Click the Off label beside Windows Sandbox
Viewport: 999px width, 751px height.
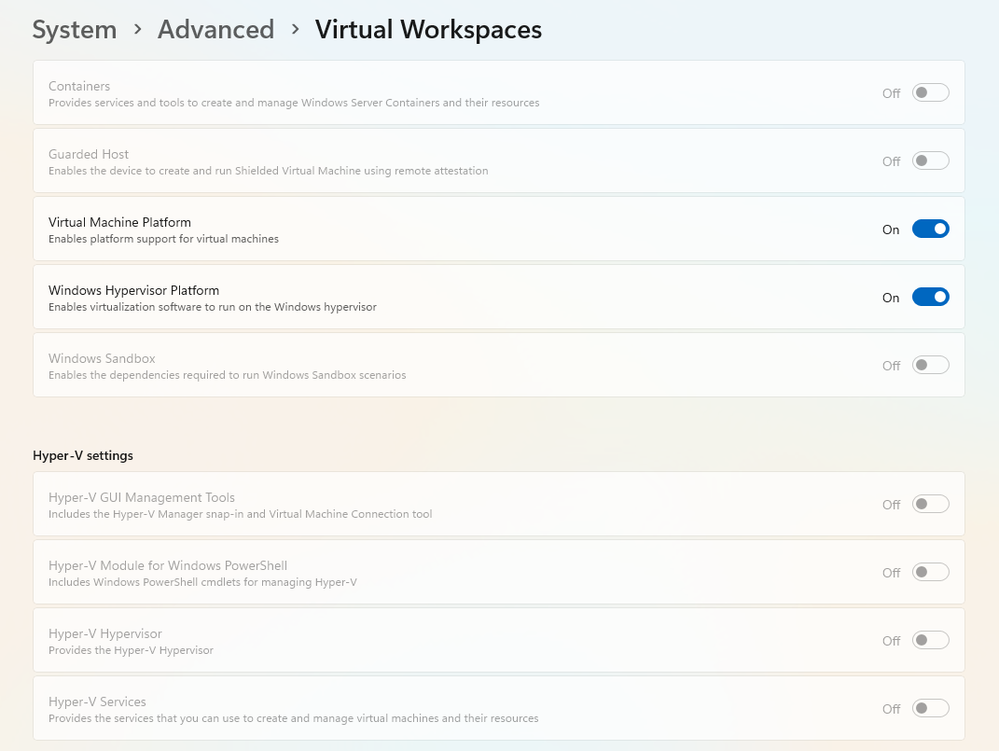[x=891, y=366]
